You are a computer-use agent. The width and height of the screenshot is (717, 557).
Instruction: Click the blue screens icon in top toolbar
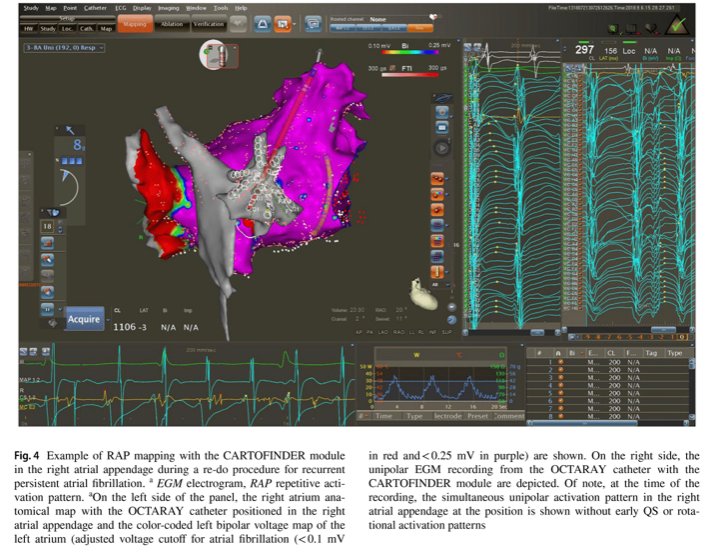[313, 24]
